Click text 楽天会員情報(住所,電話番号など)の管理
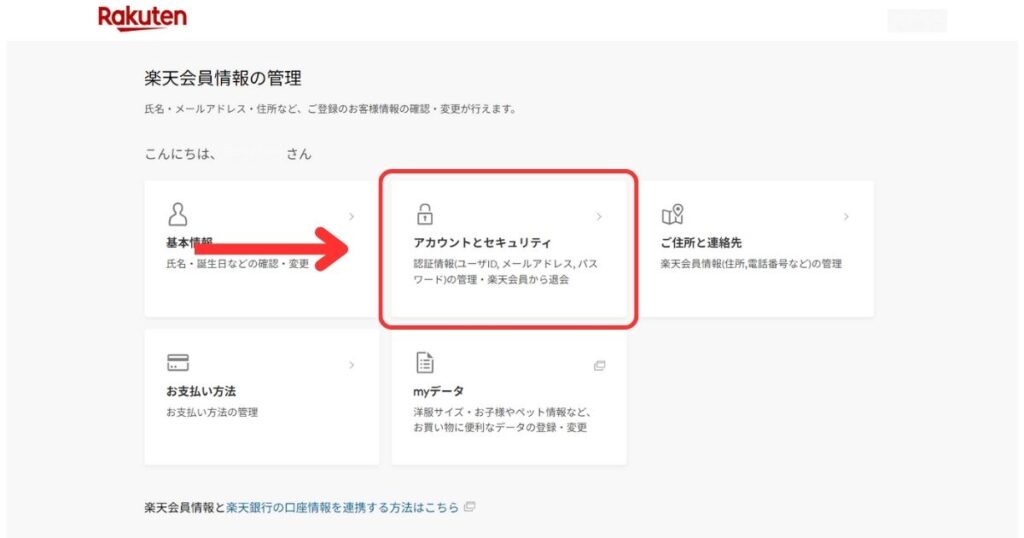 (751, 264)
